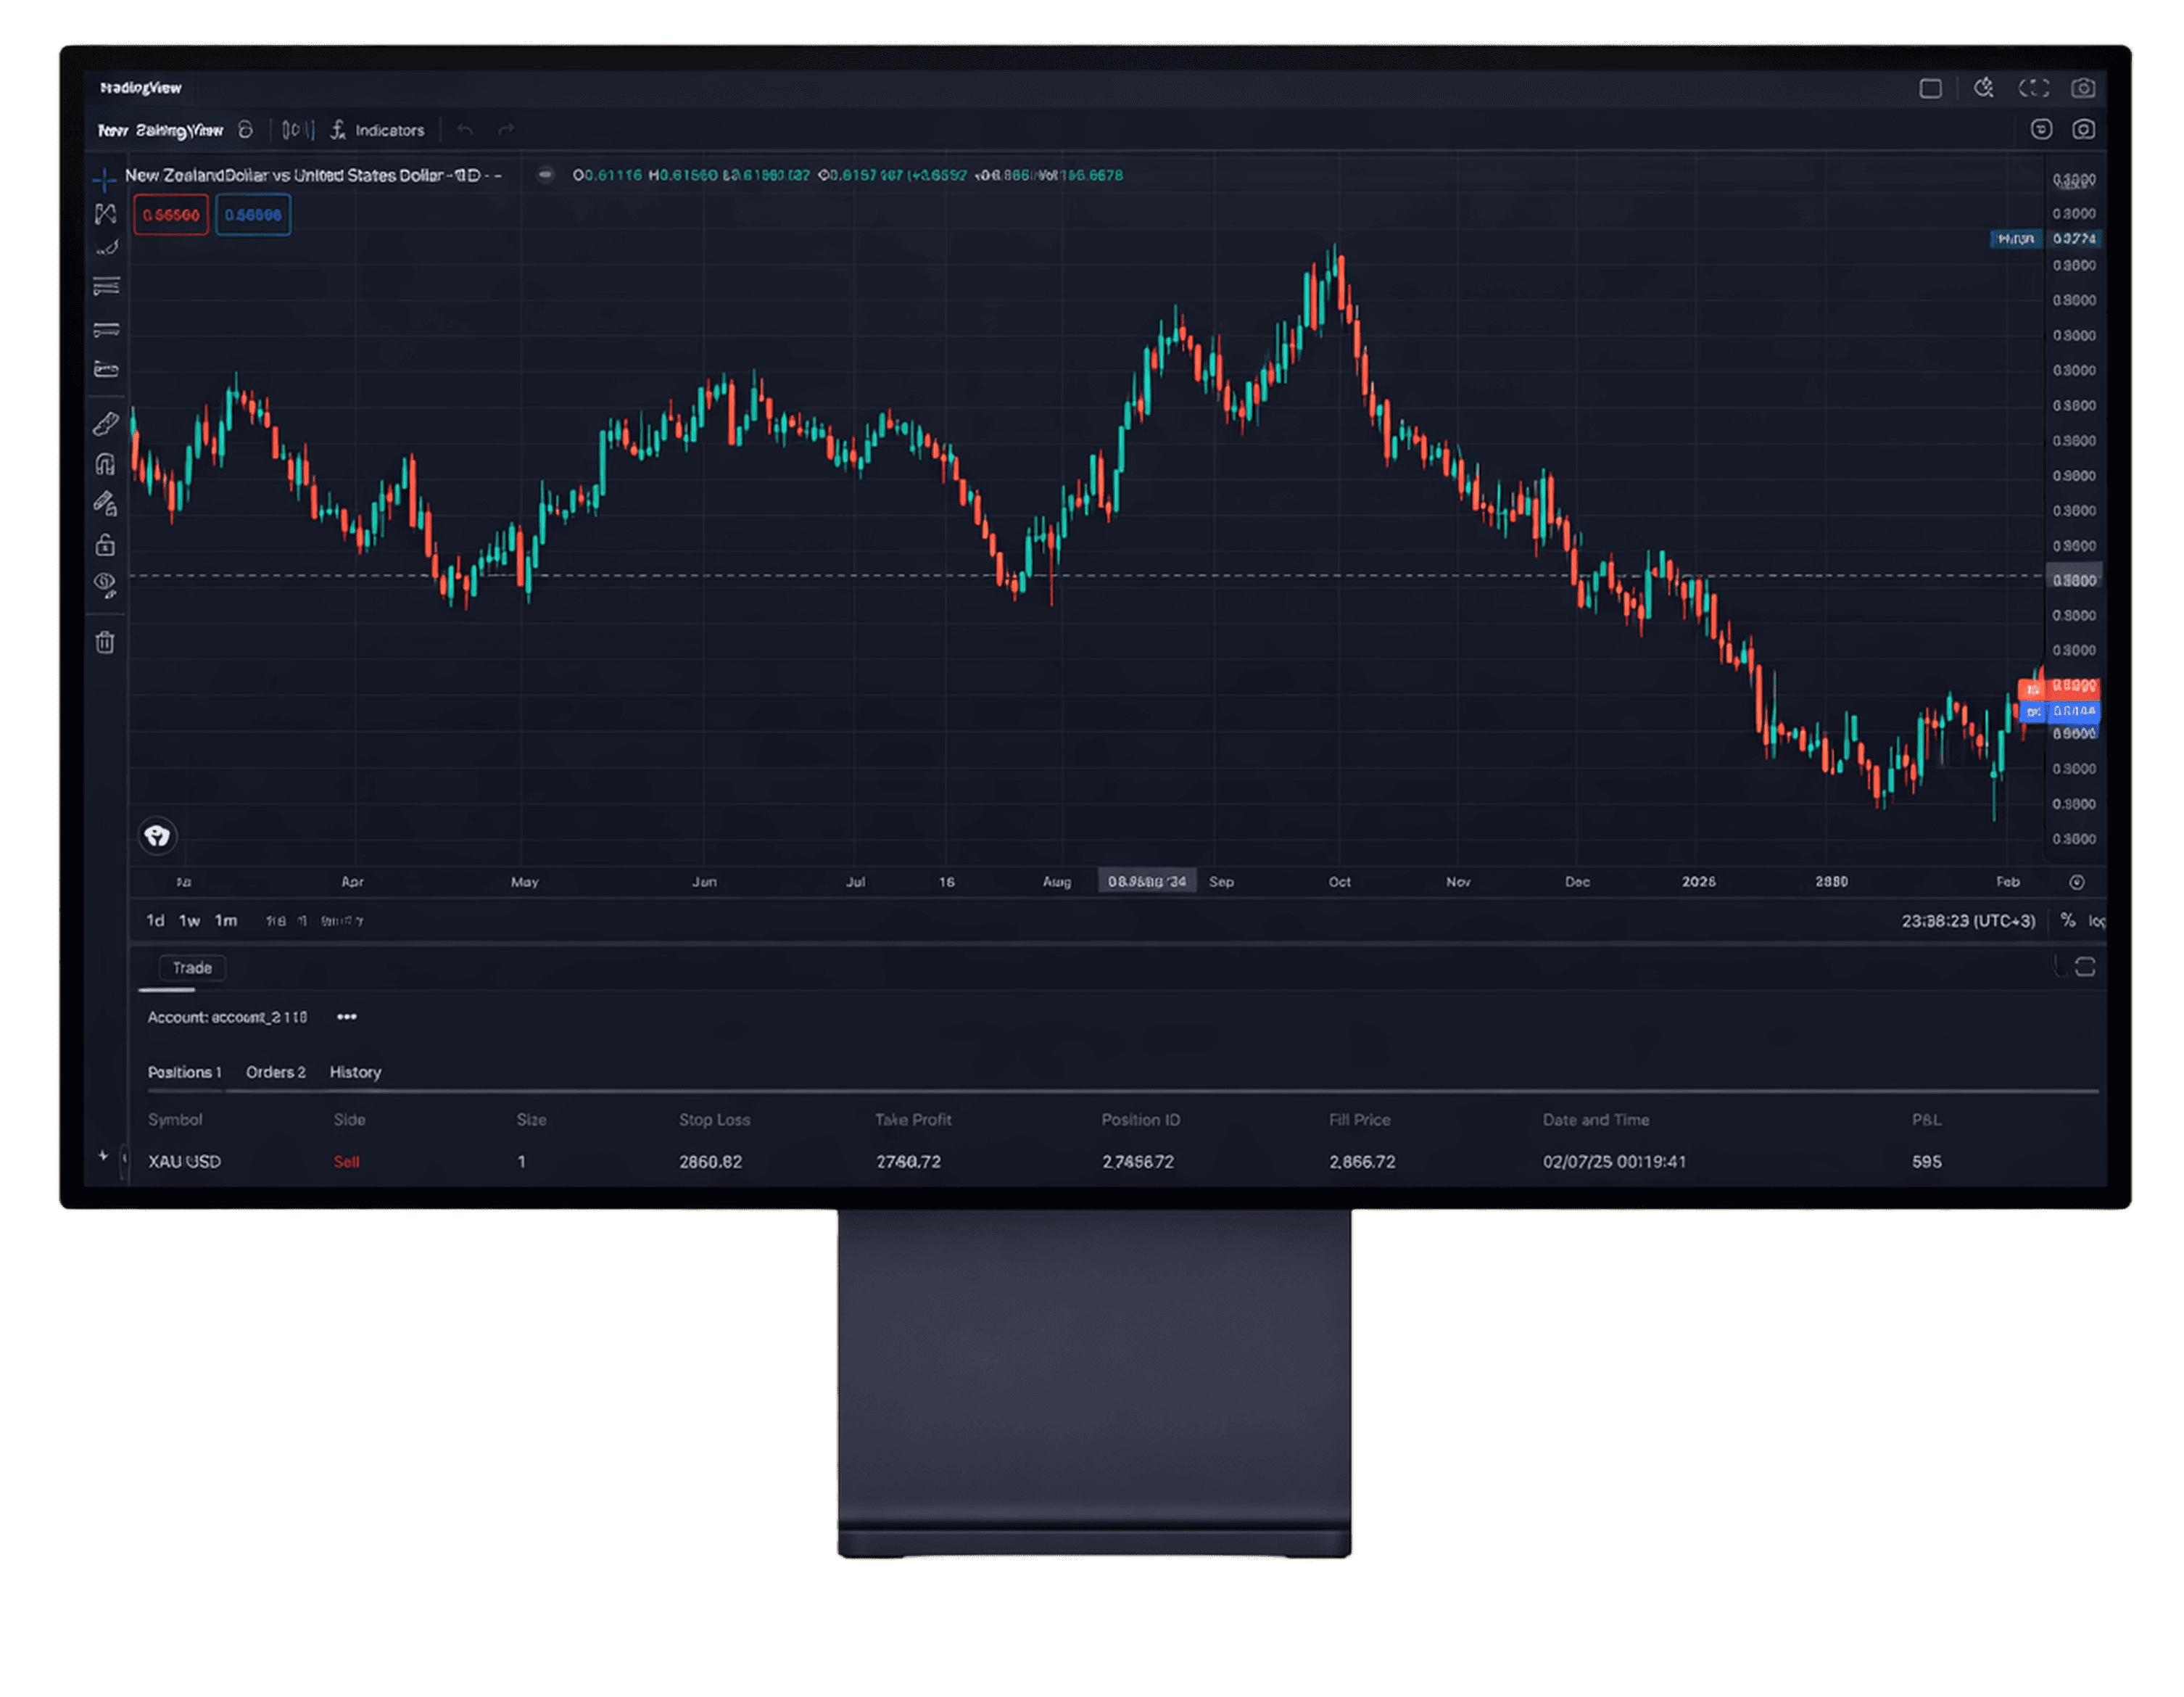The image size is (2184, 1697).
Task: Toggle the hide drawings eye tool
Action: [105, 584]
